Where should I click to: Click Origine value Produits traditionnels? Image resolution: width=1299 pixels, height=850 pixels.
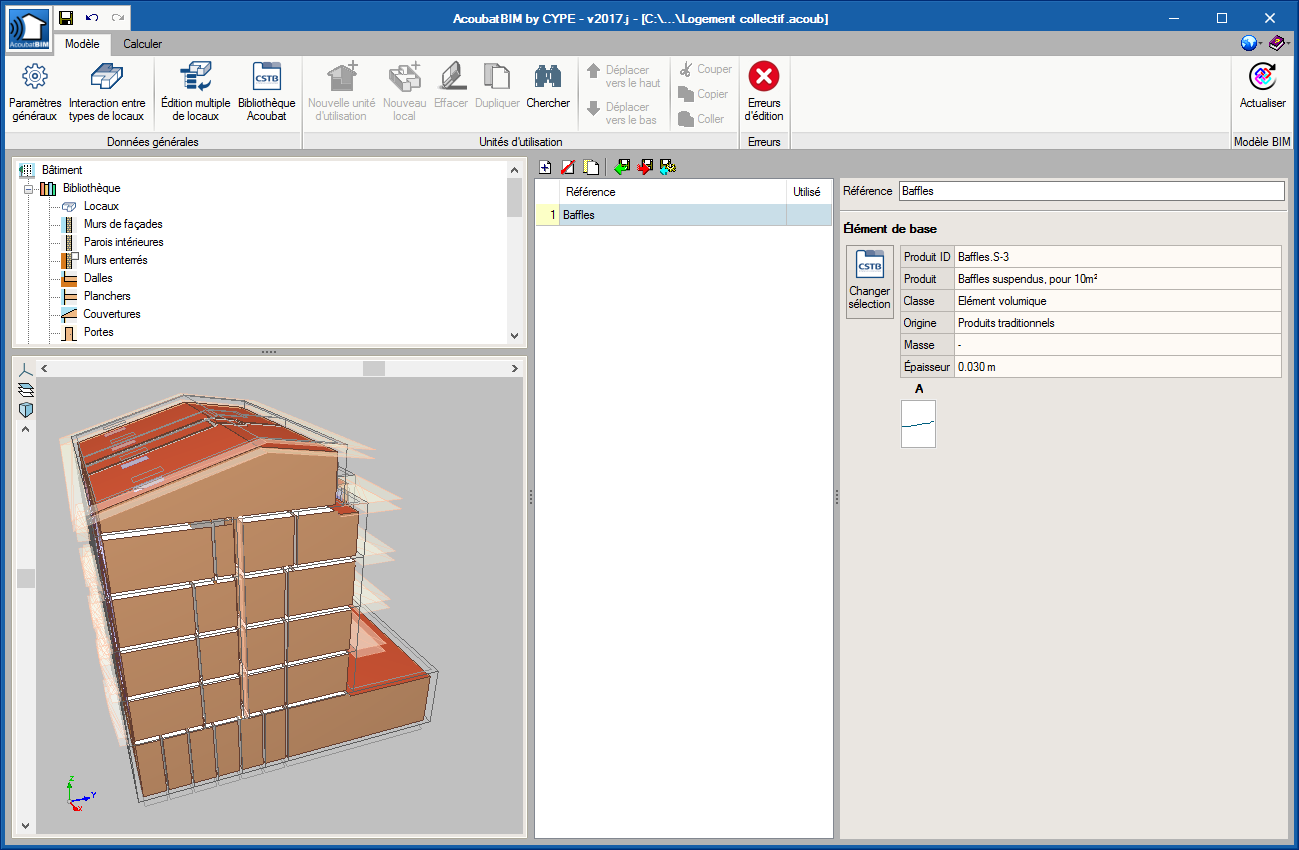tap(1117, 323)
